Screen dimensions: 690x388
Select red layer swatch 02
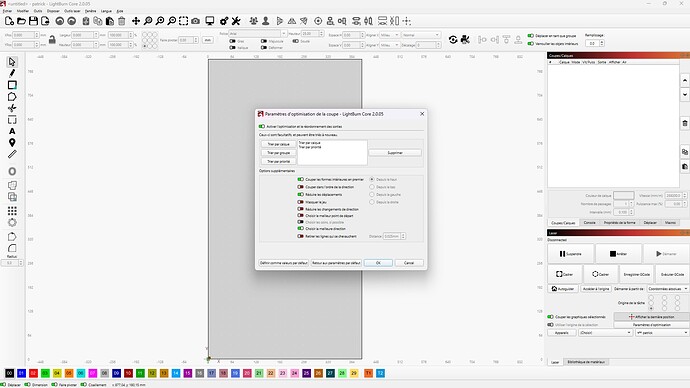(x=33, y=373)
